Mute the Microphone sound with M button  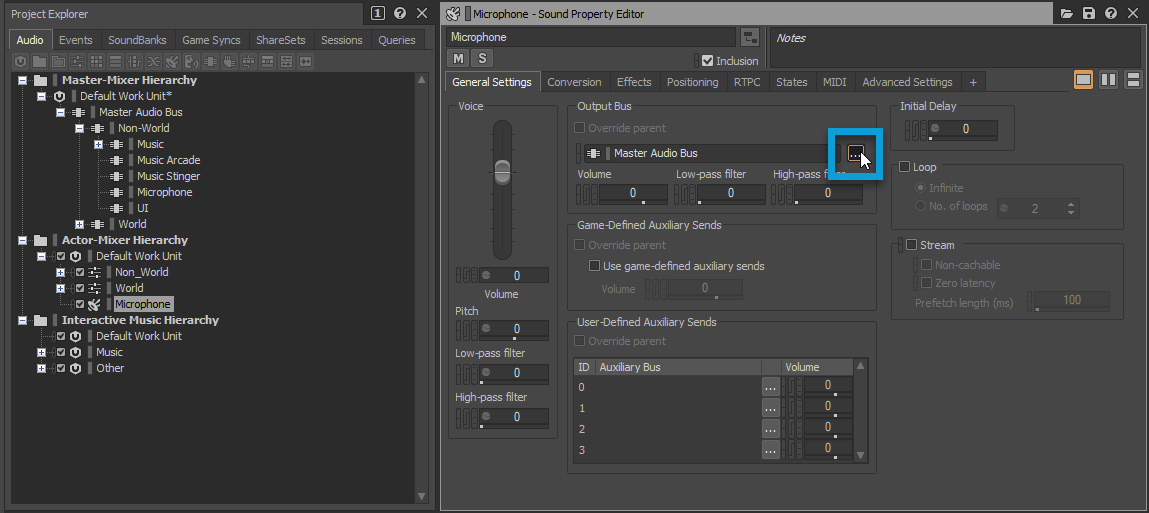(x=459, y=59)
